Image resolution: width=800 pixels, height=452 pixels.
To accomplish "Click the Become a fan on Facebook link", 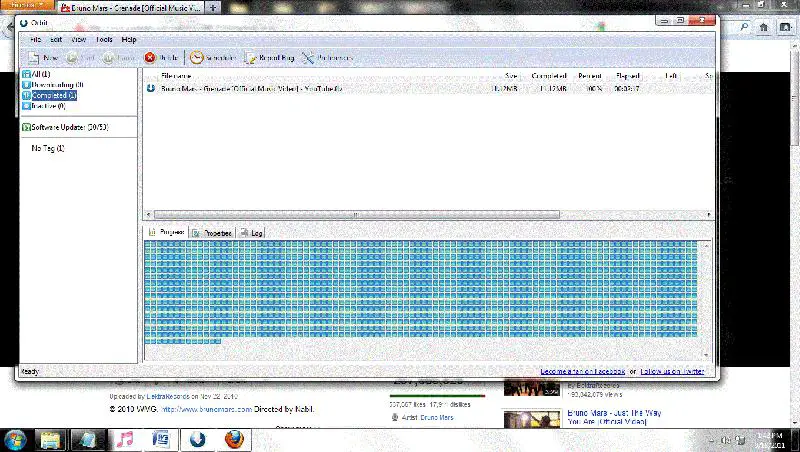I will click(x=583, y=371).
